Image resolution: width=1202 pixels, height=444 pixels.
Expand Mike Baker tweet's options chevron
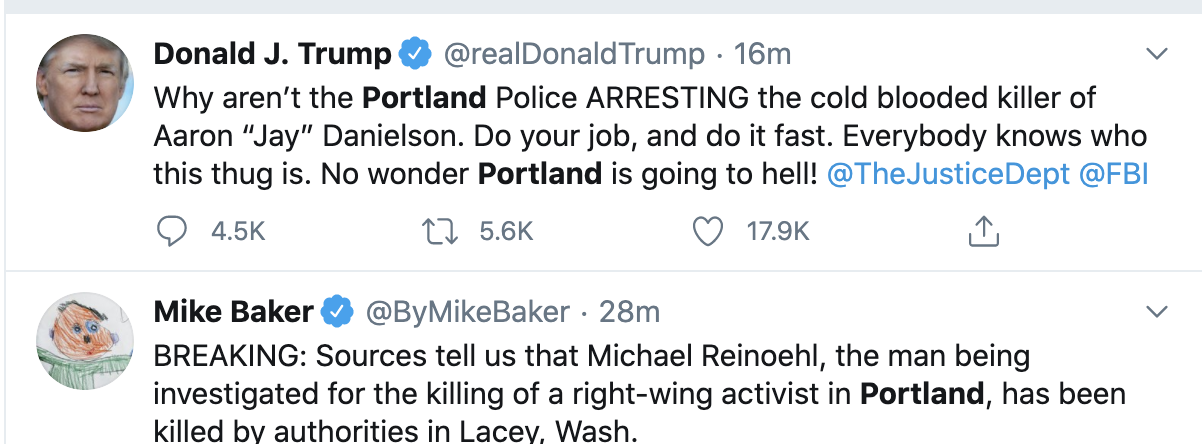click(1156, 312)
